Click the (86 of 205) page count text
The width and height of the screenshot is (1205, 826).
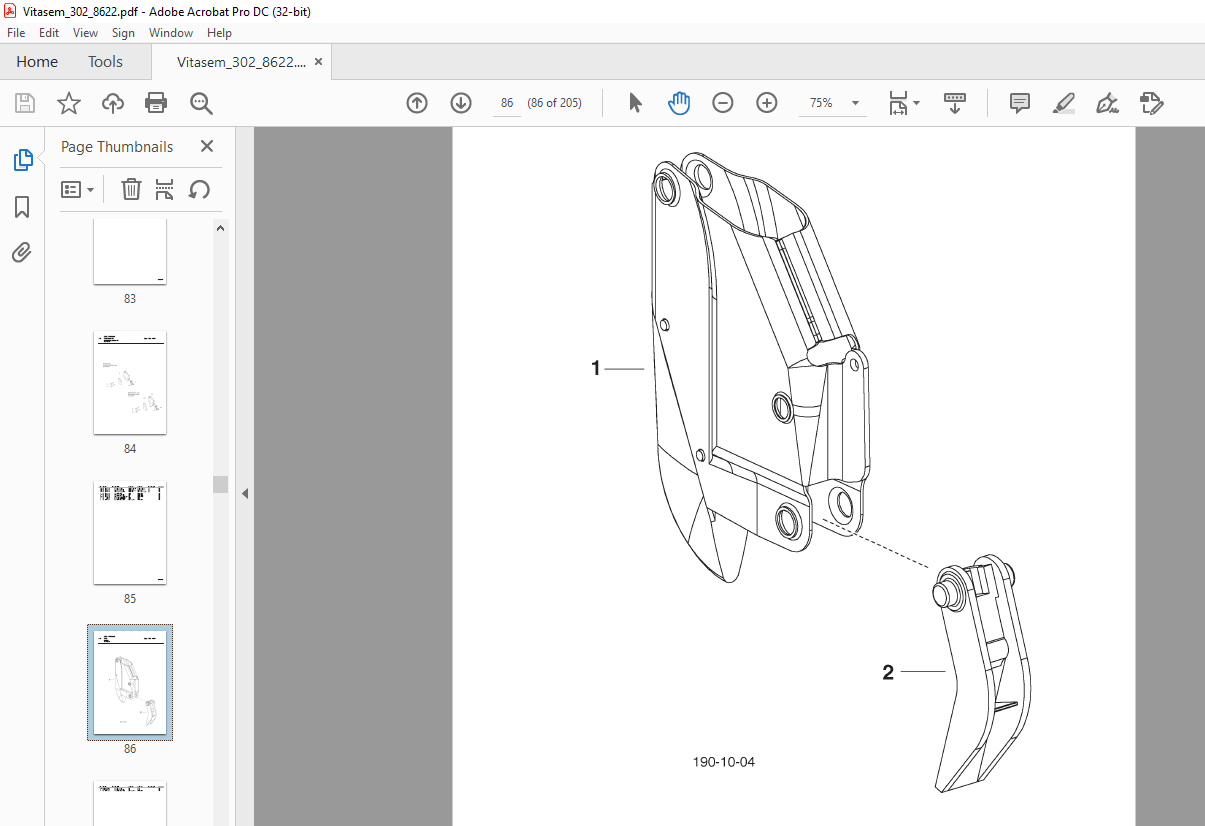[x=555, y=103]
